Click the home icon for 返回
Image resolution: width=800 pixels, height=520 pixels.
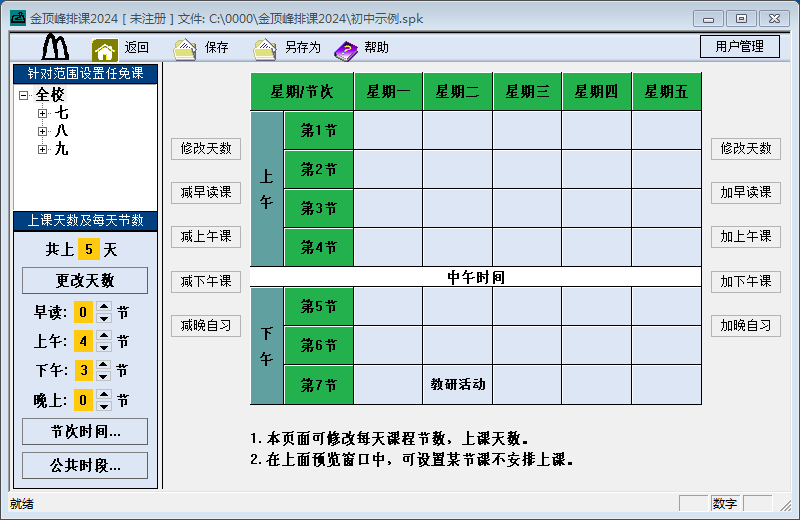[105, 49]
